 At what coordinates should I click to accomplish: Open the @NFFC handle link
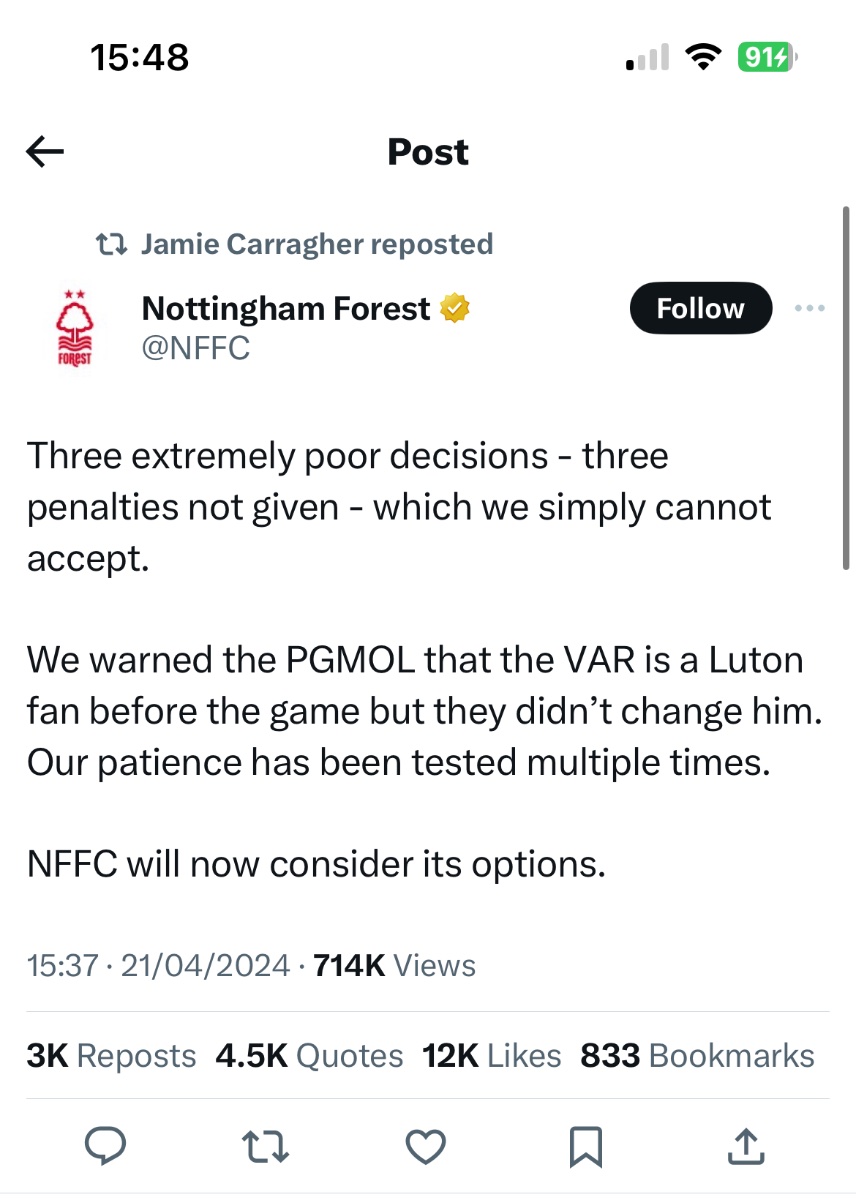[x=196, y=348]
